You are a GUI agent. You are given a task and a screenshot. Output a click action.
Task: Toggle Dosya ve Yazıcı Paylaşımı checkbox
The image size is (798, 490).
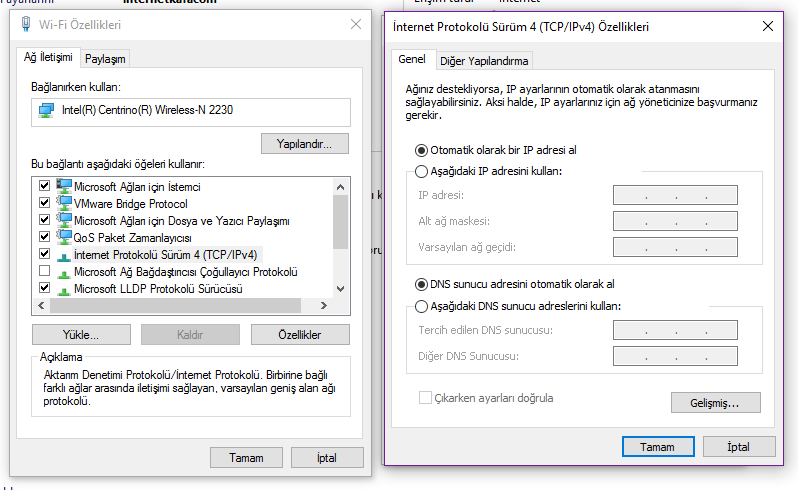(44, 219)
